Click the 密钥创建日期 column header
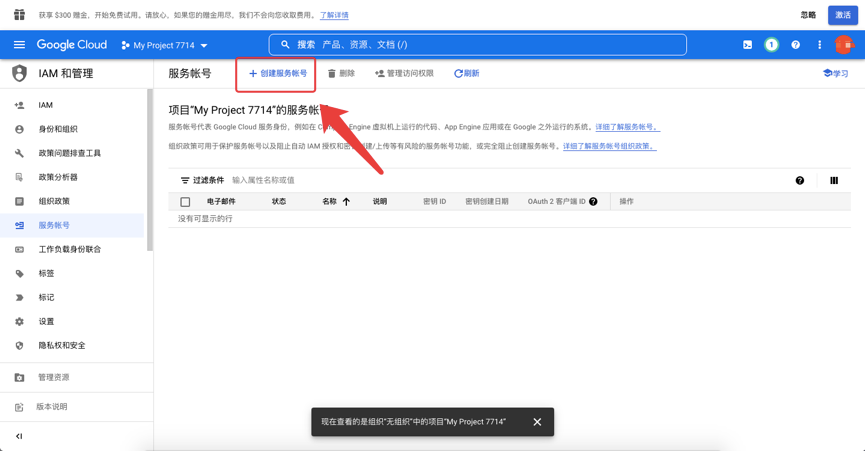The image size is (865, 451). tap(487, 201)
